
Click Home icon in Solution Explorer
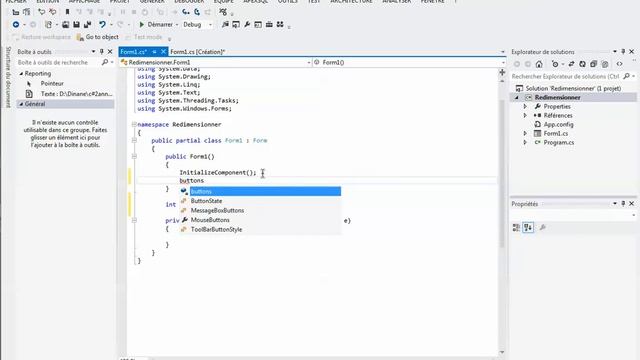(x=539, y=64)
